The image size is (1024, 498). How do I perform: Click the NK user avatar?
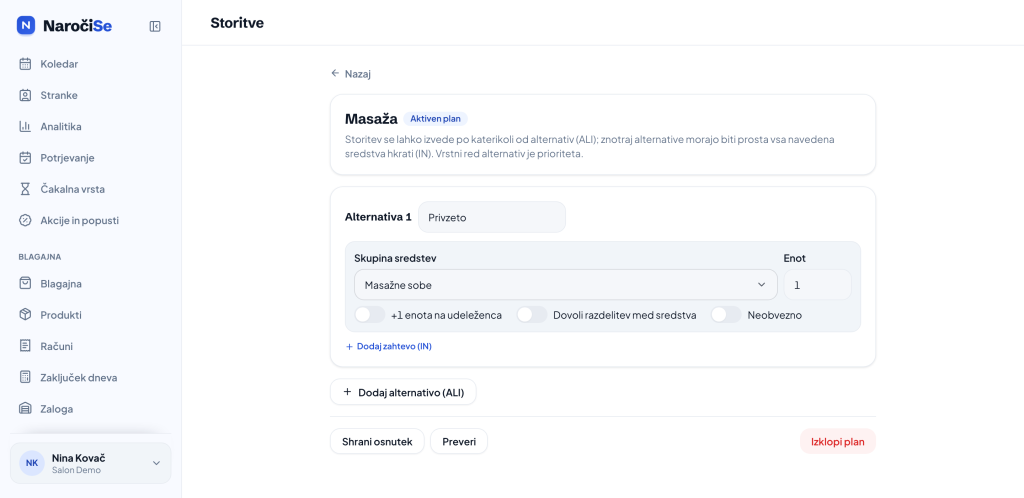31,463
